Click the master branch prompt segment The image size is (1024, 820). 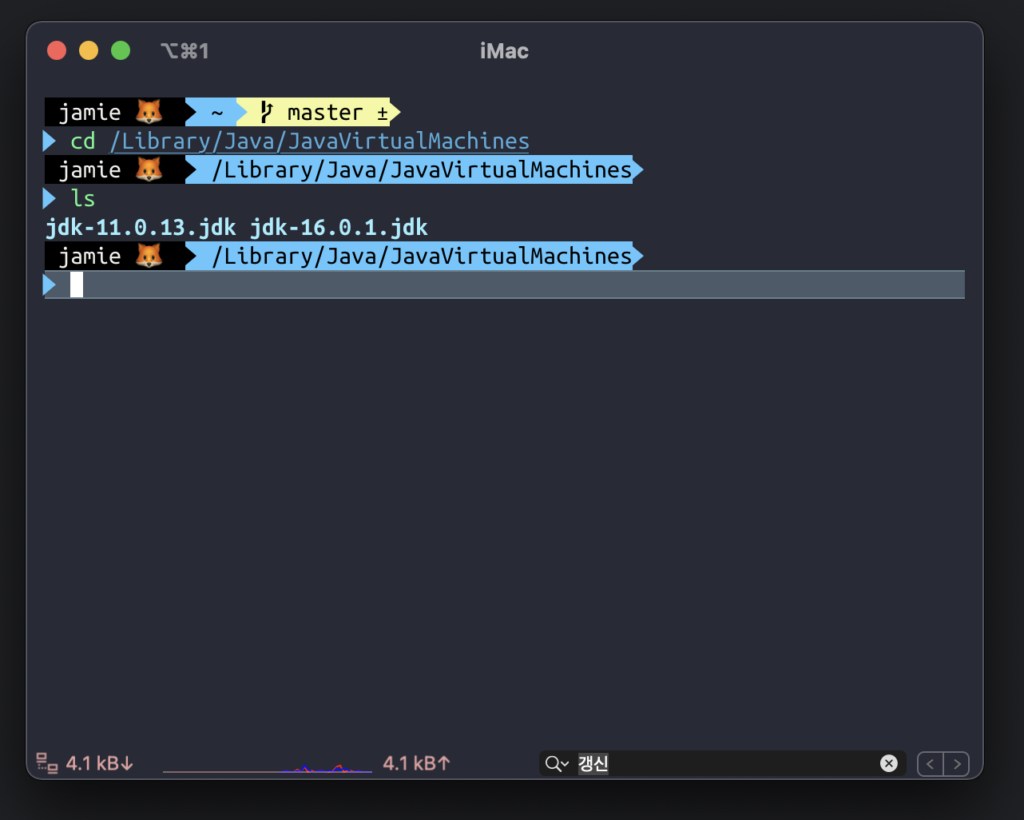pyautogui.click(x=319, y=112)
